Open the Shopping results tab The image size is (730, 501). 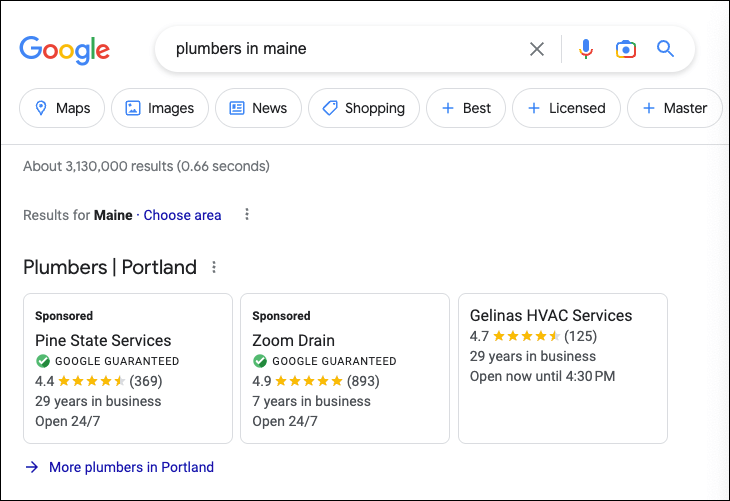[x=364, y=108]
